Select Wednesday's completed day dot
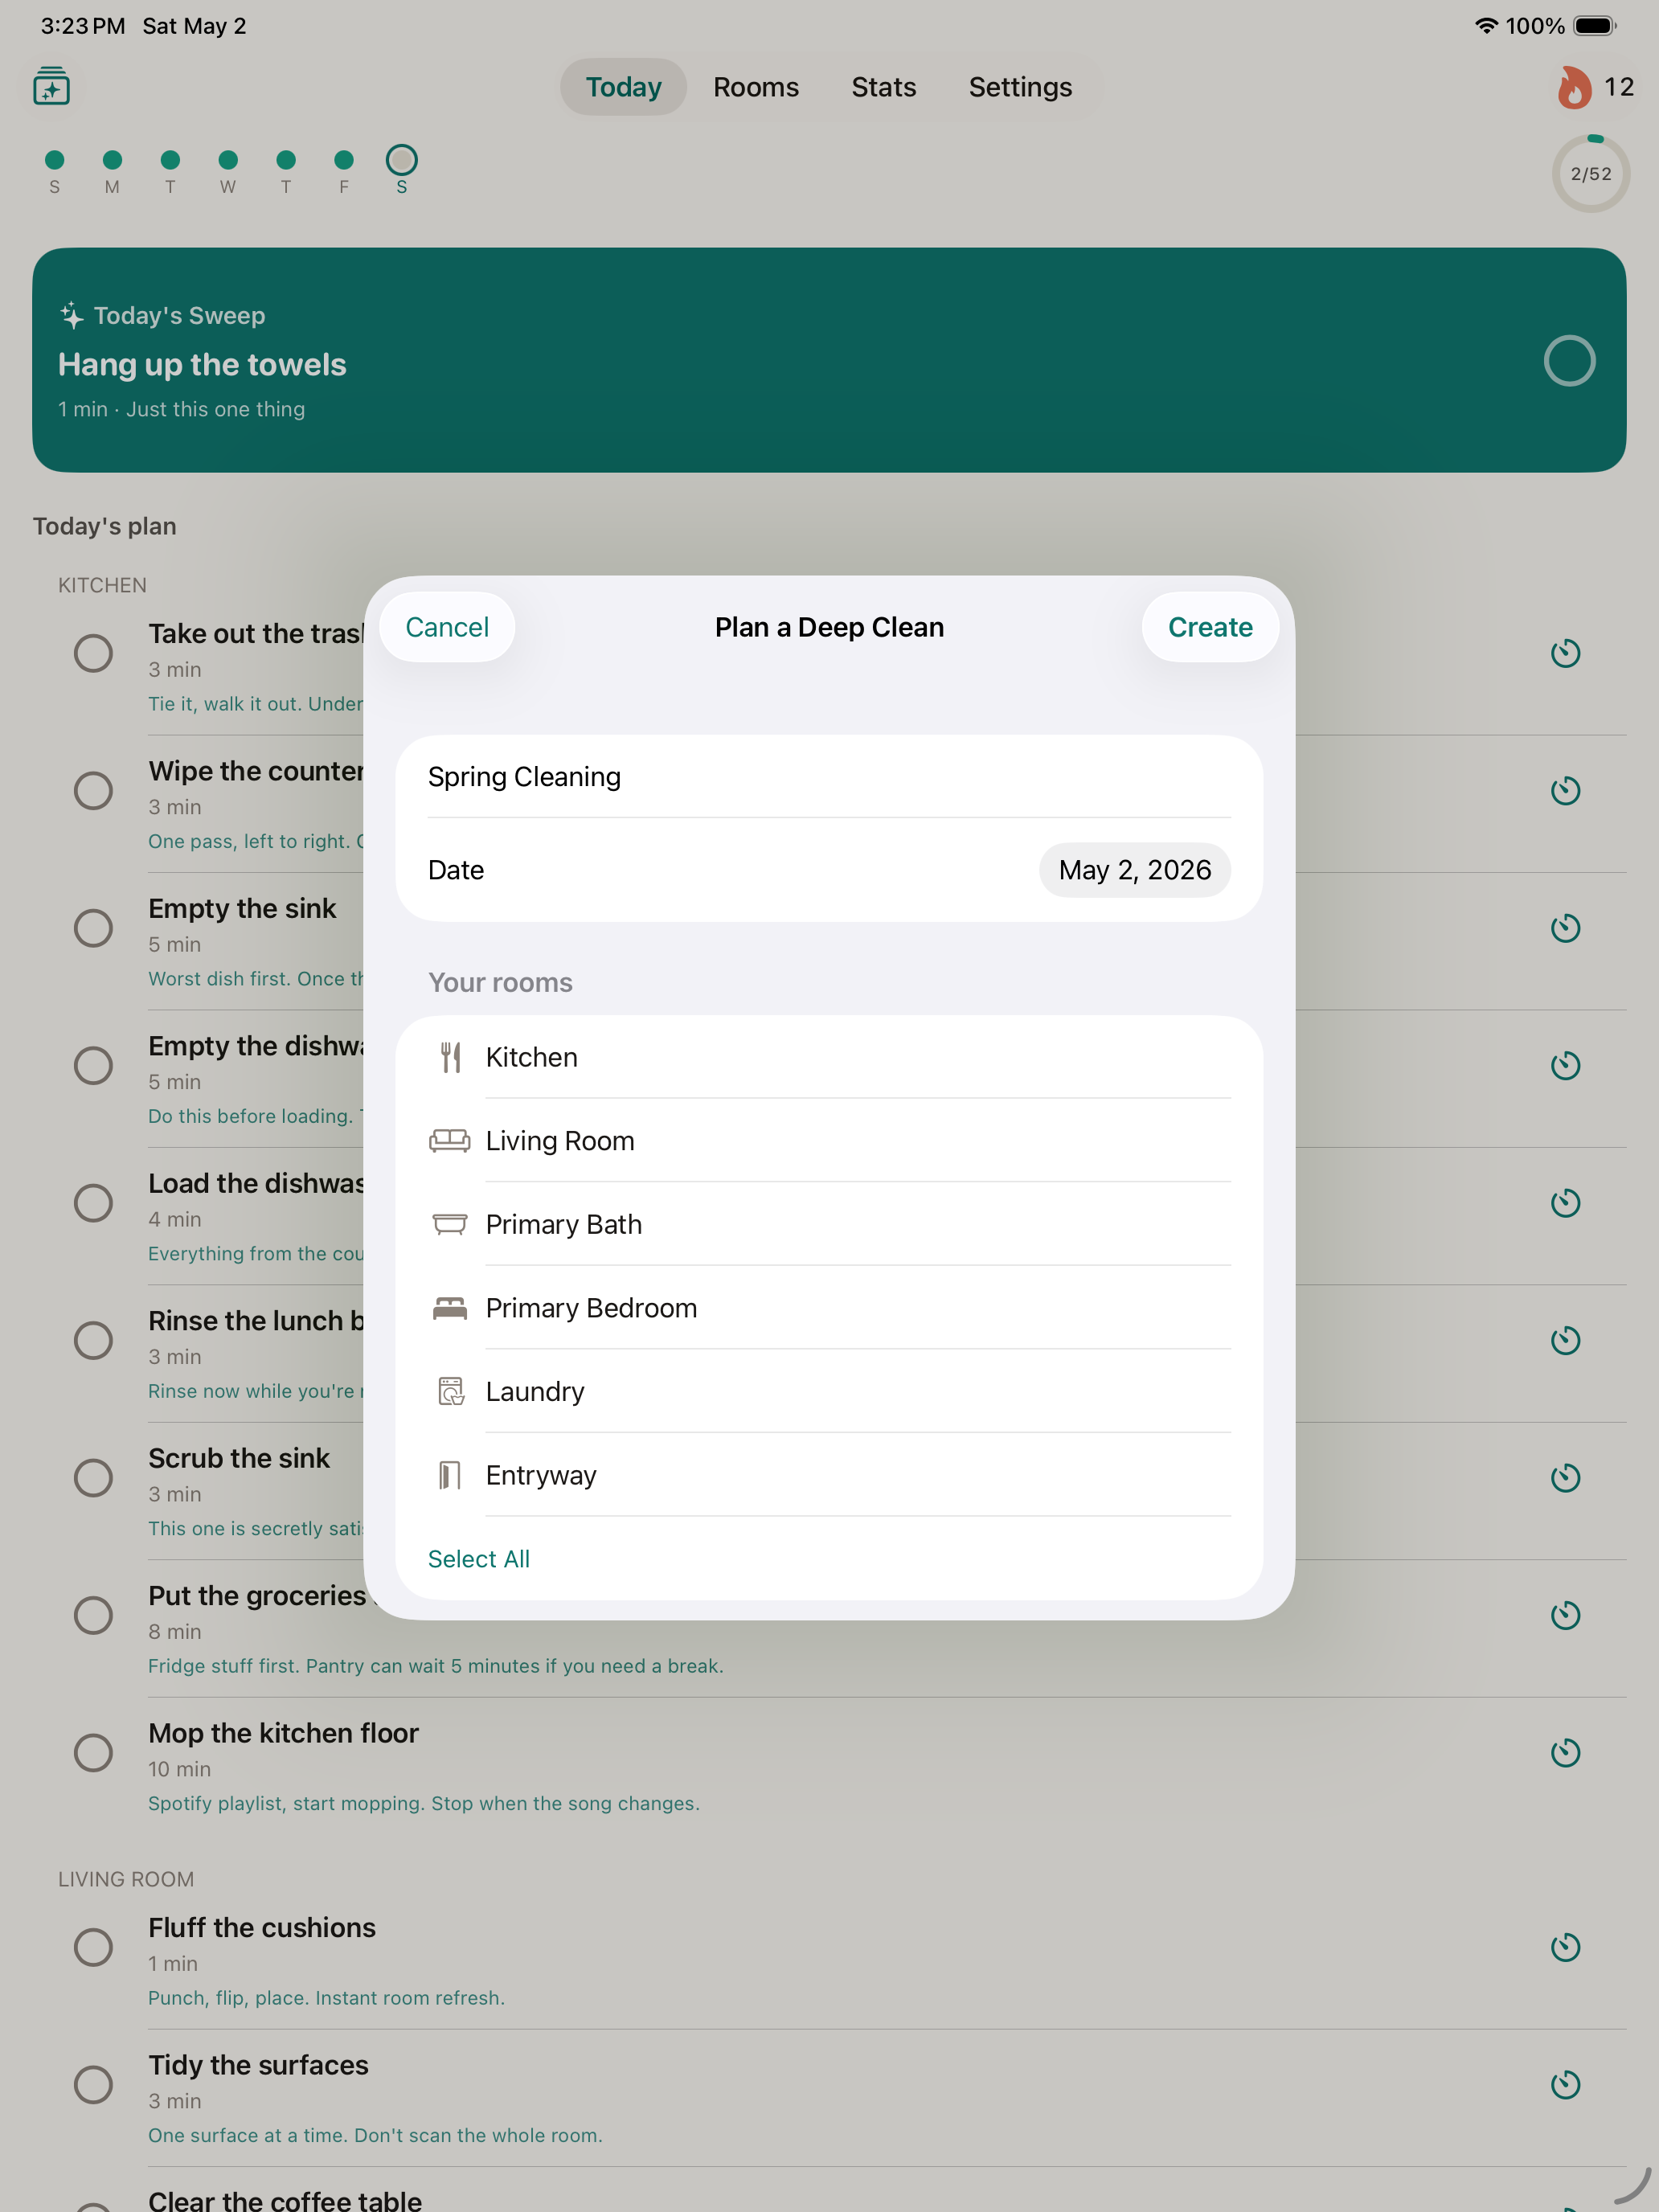Screen dimensions: 1659x2212 [x=228, y=160]
